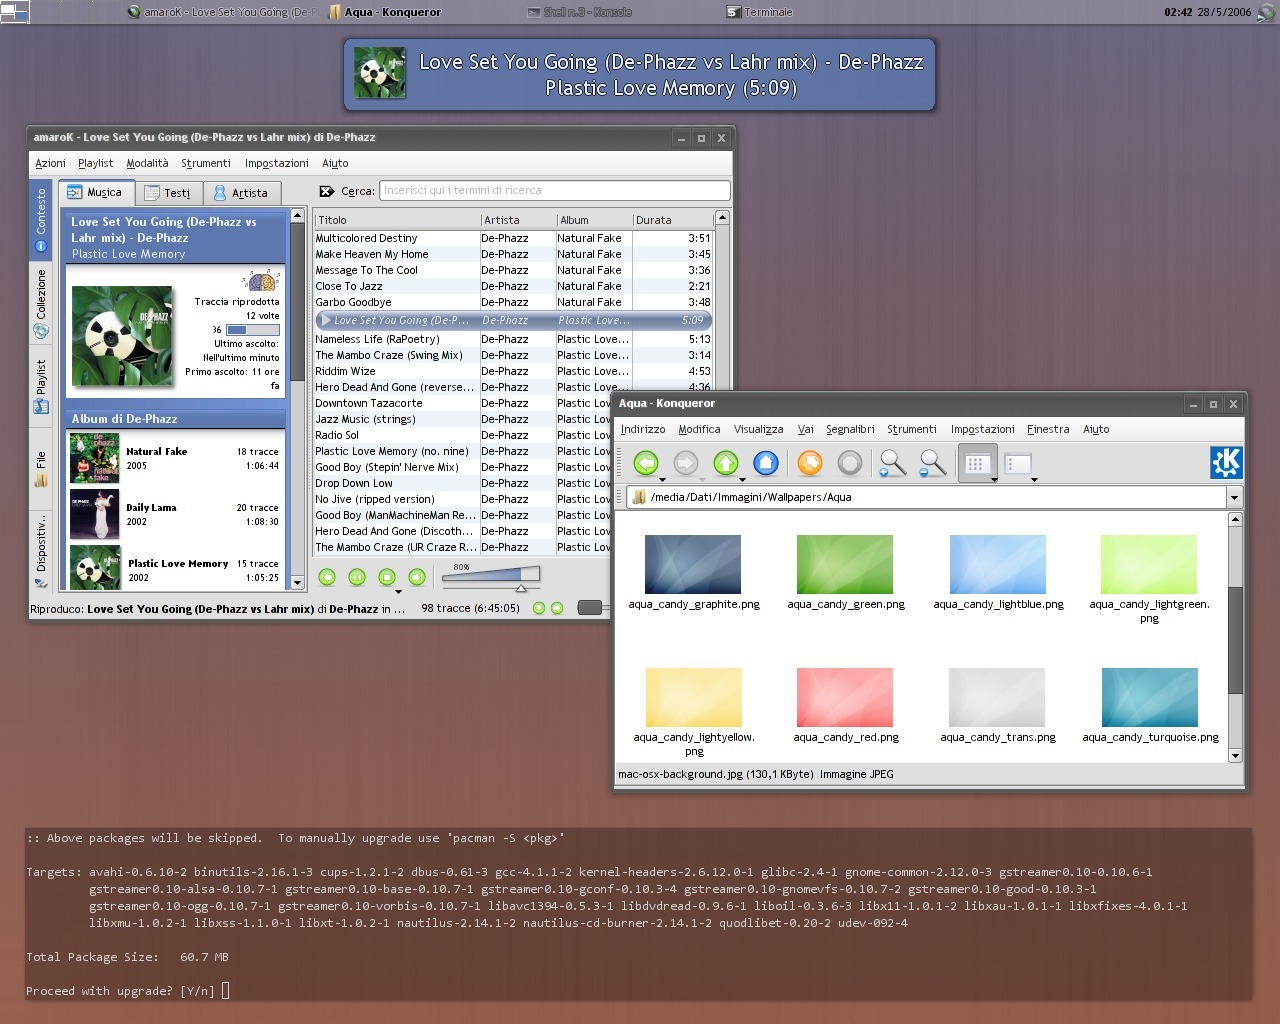Click the search clear icon beside Cerca

pos(327,191)
